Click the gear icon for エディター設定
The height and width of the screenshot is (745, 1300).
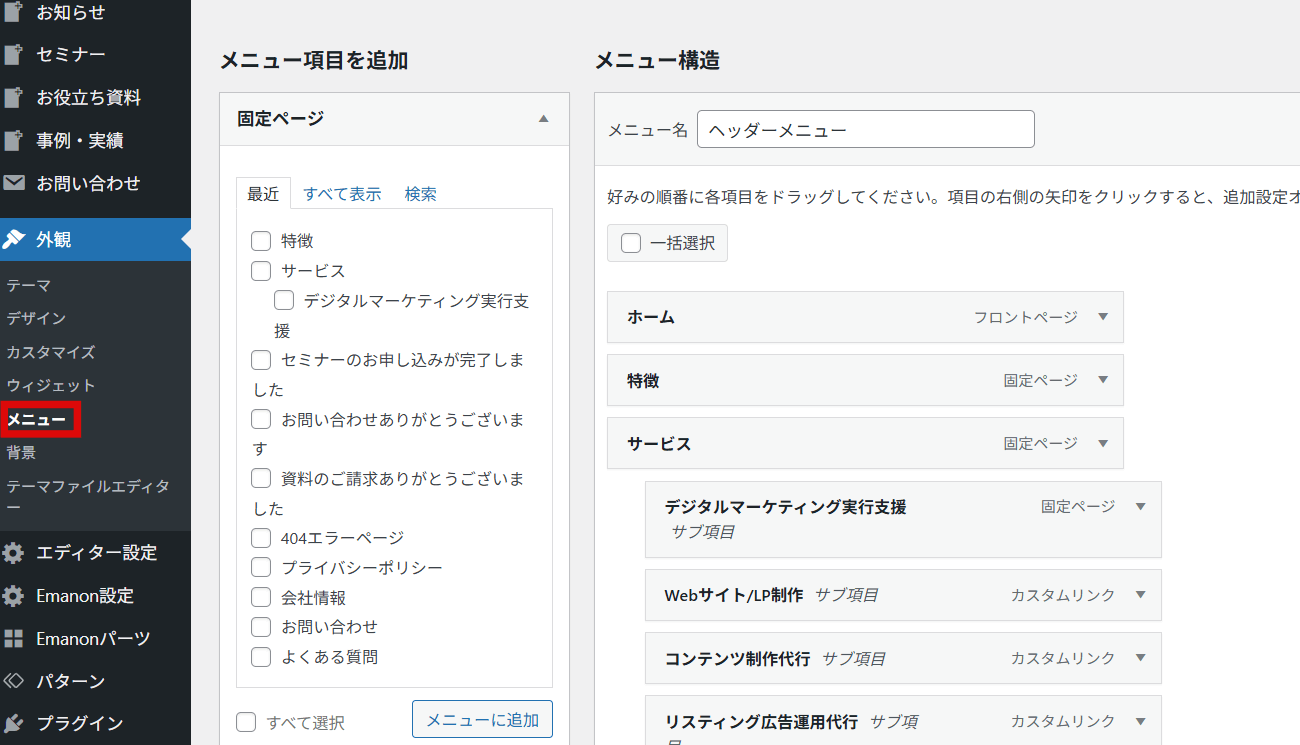14,553
